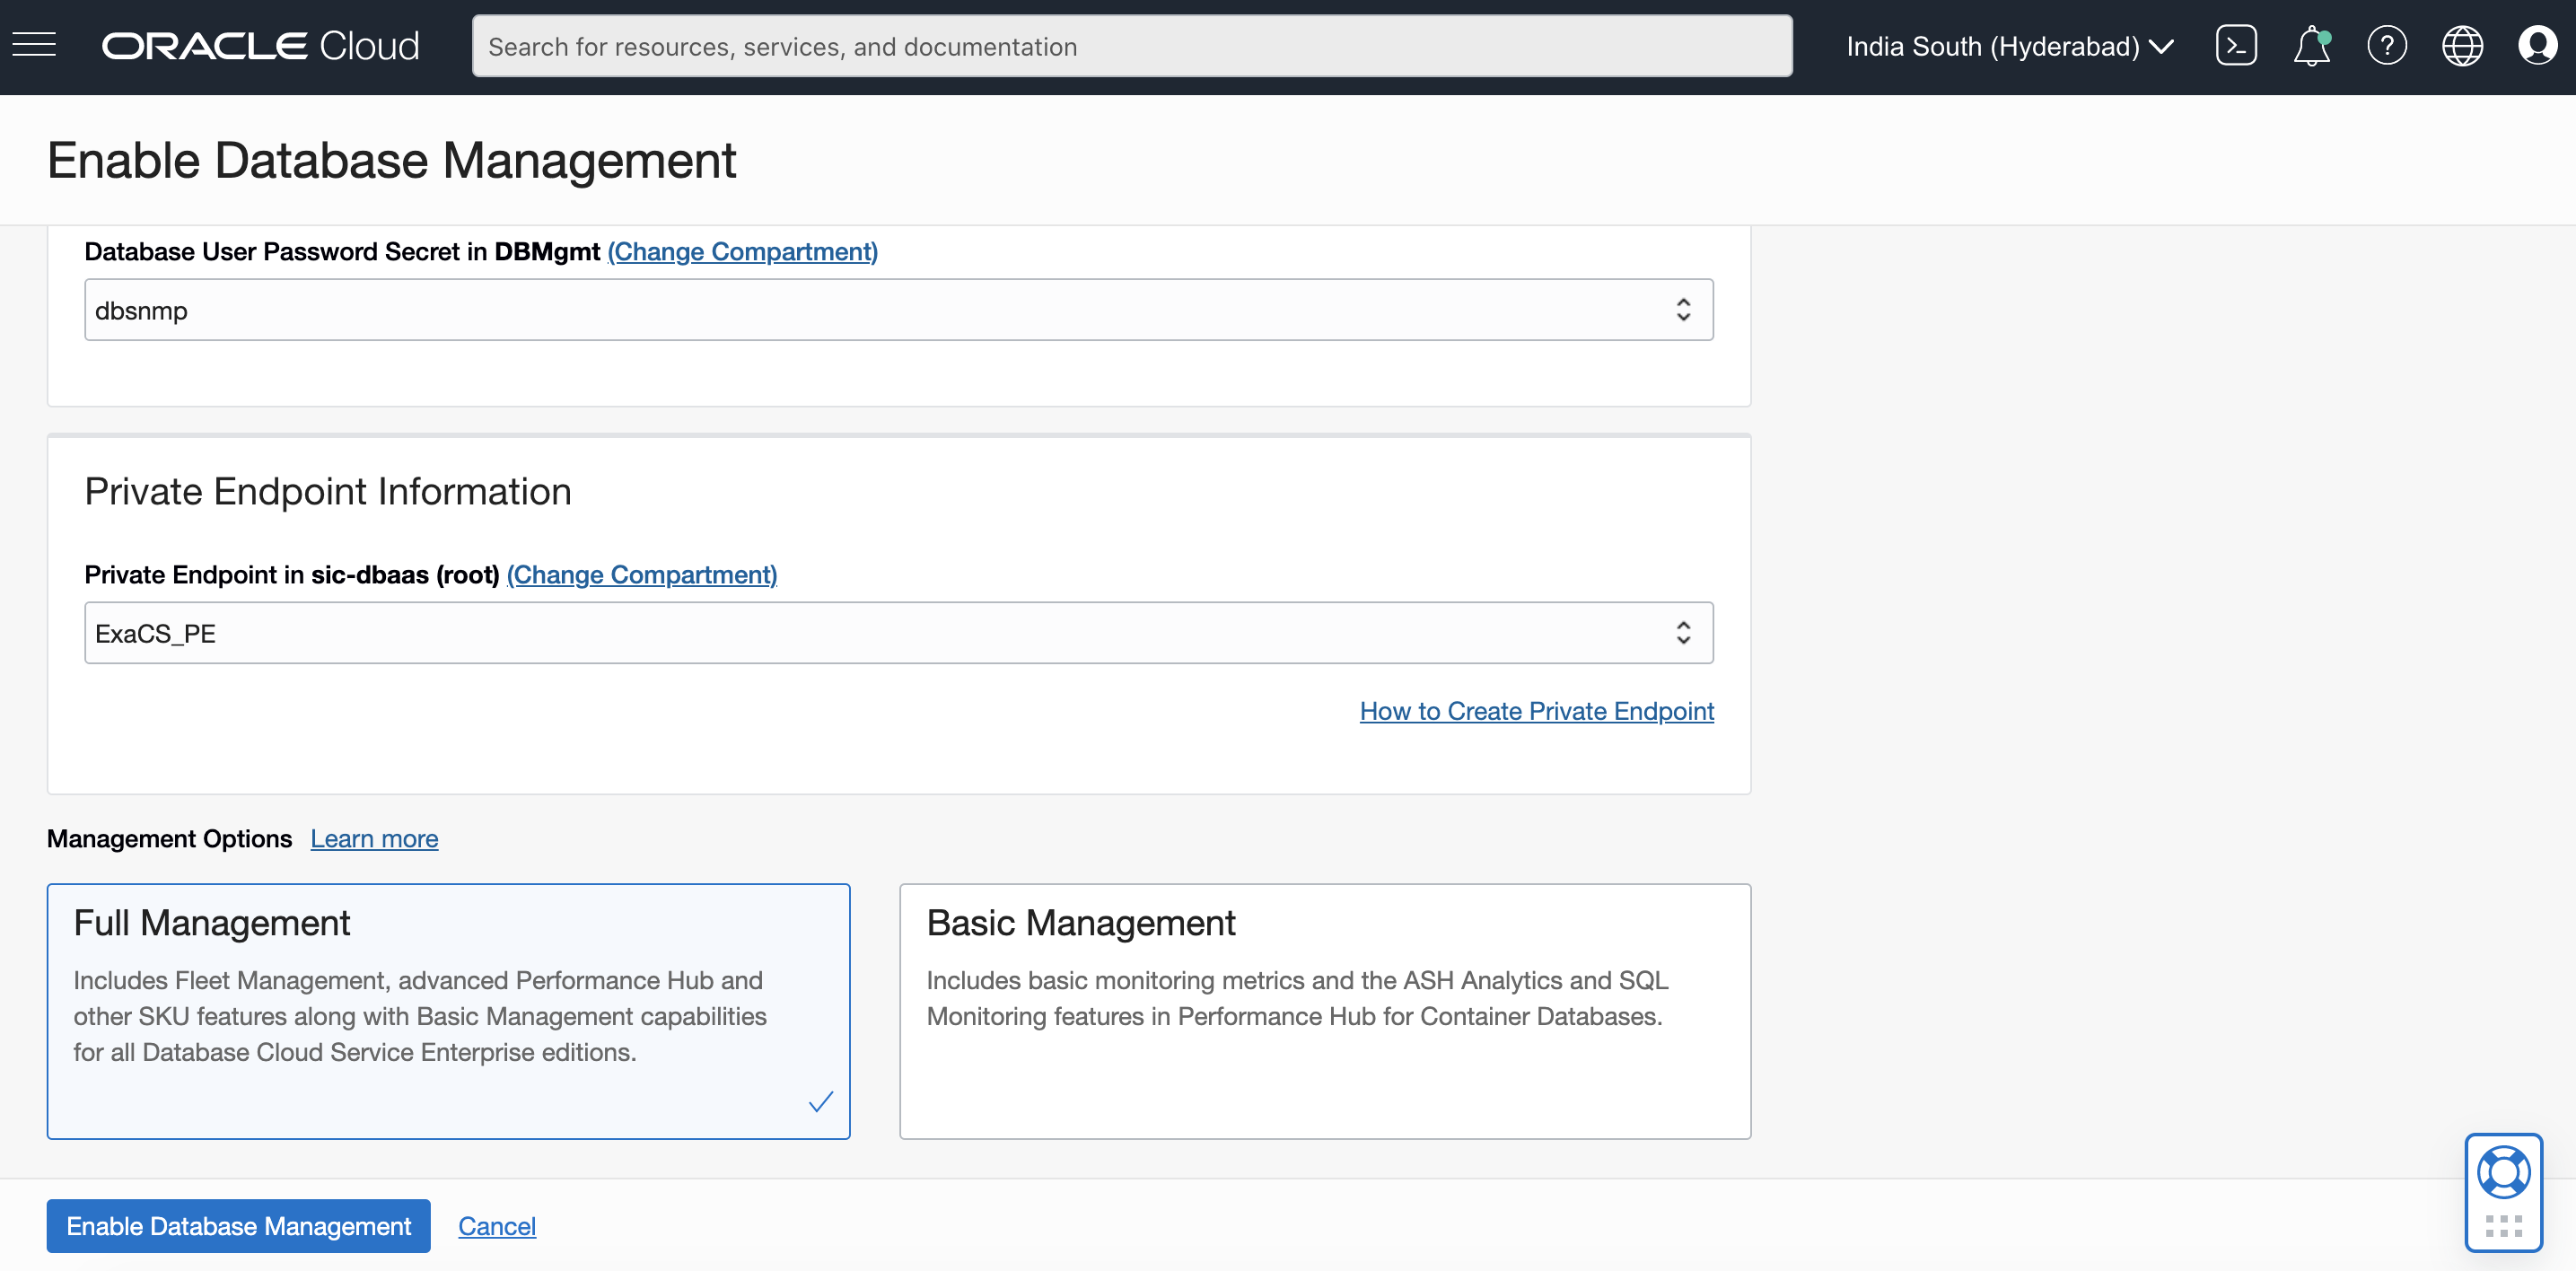Click the Oracle Cloud logo
This screenshot has height=1271, width=2576.
[x=260, y=46]
